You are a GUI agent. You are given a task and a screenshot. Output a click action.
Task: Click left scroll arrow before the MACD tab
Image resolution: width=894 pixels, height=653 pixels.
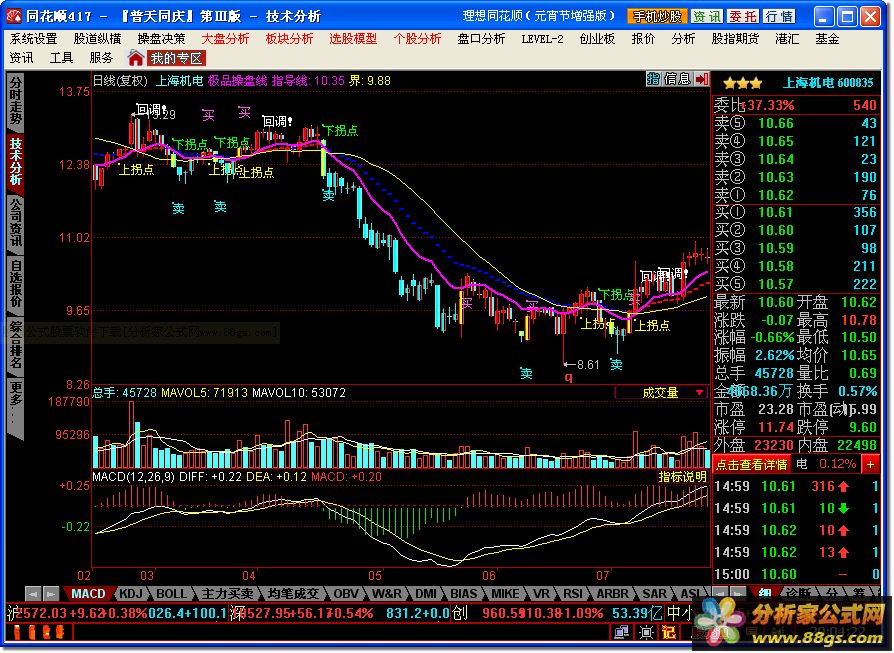(x=33, y=594)
